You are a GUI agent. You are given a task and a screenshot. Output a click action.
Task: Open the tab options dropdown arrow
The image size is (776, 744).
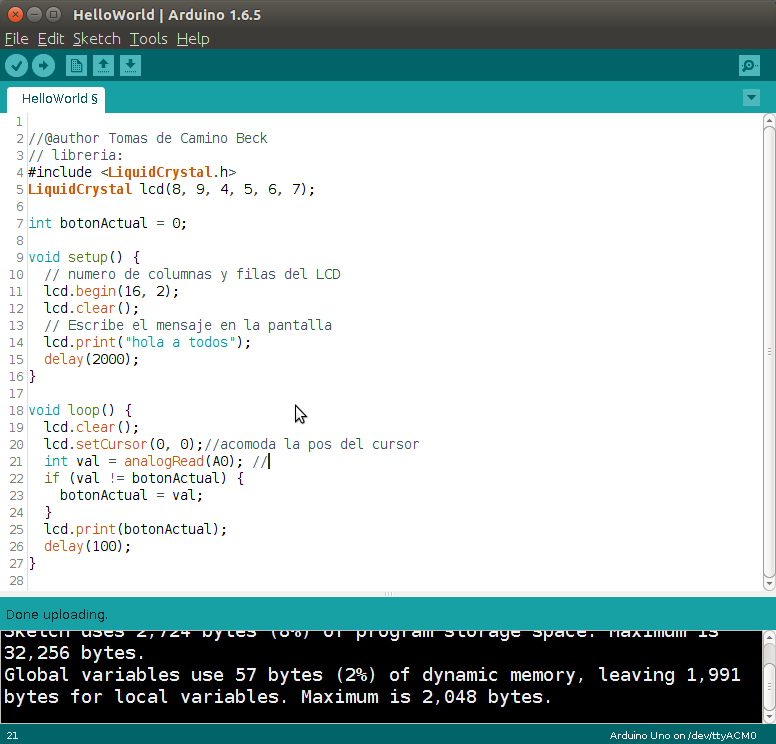(x=751, y=98)
